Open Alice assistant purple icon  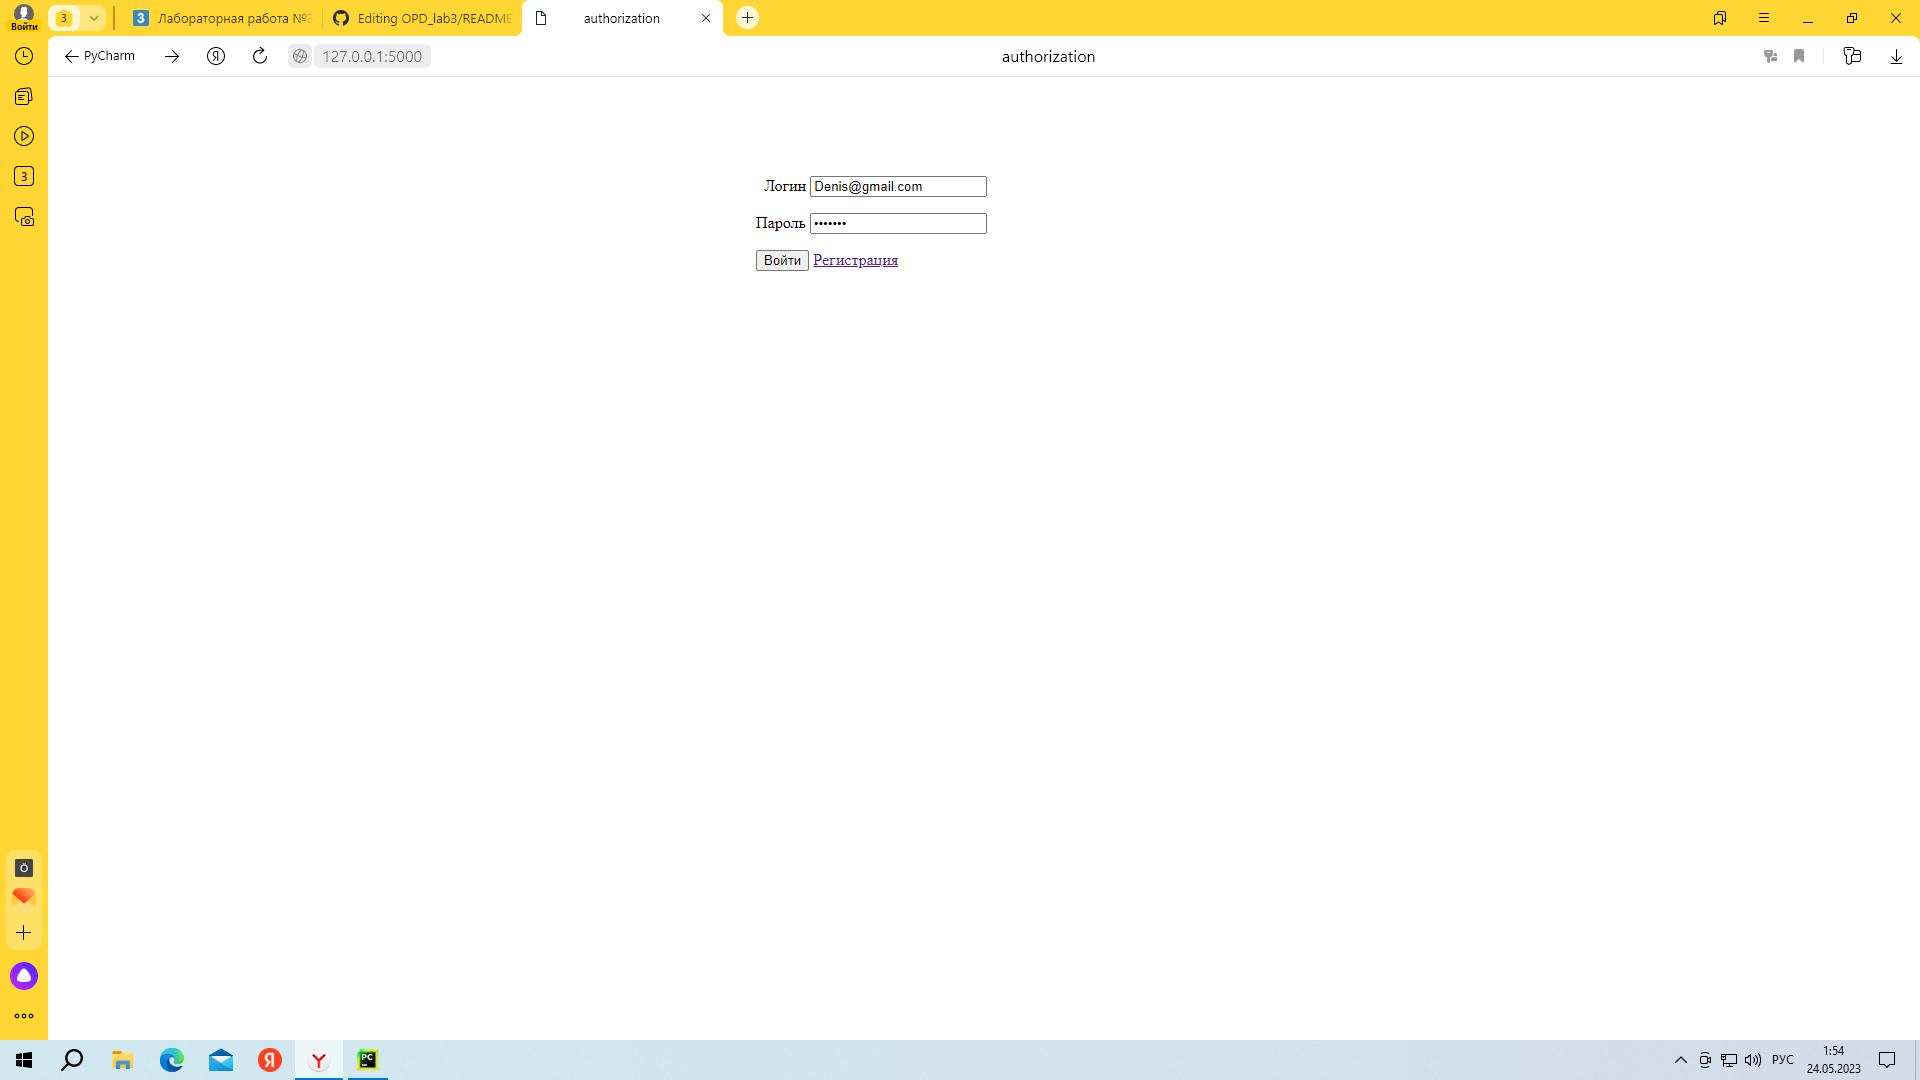coord(24,976)
